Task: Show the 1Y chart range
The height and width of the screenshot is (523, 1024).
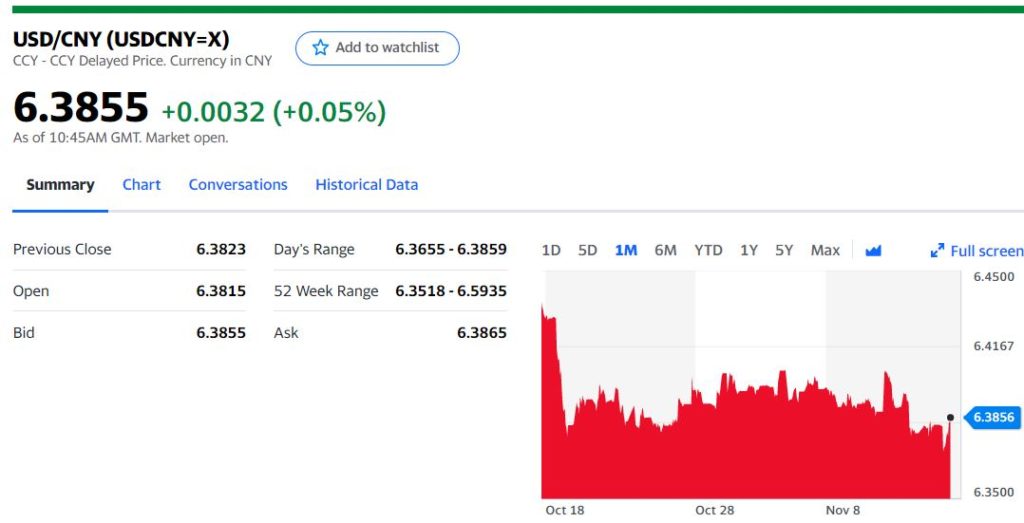Action: point(749,250)
